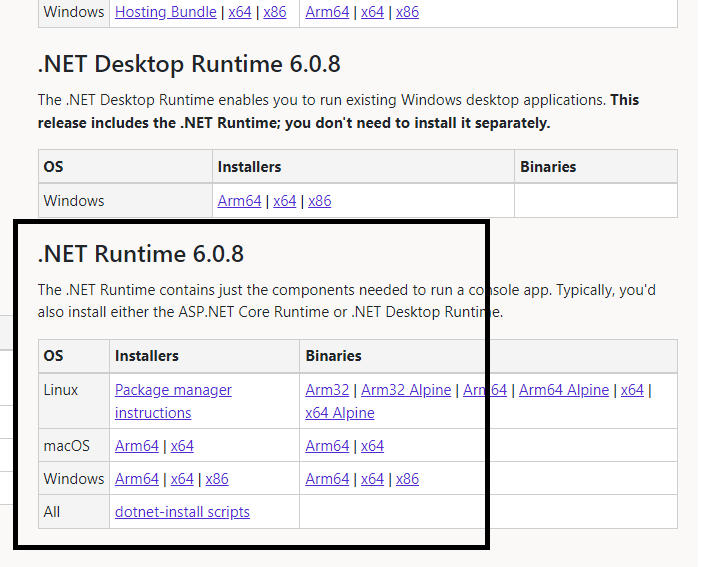717x567 pixels.
Task: Download x64 binary in top Windows row
Action: click(x=372, y=12)
